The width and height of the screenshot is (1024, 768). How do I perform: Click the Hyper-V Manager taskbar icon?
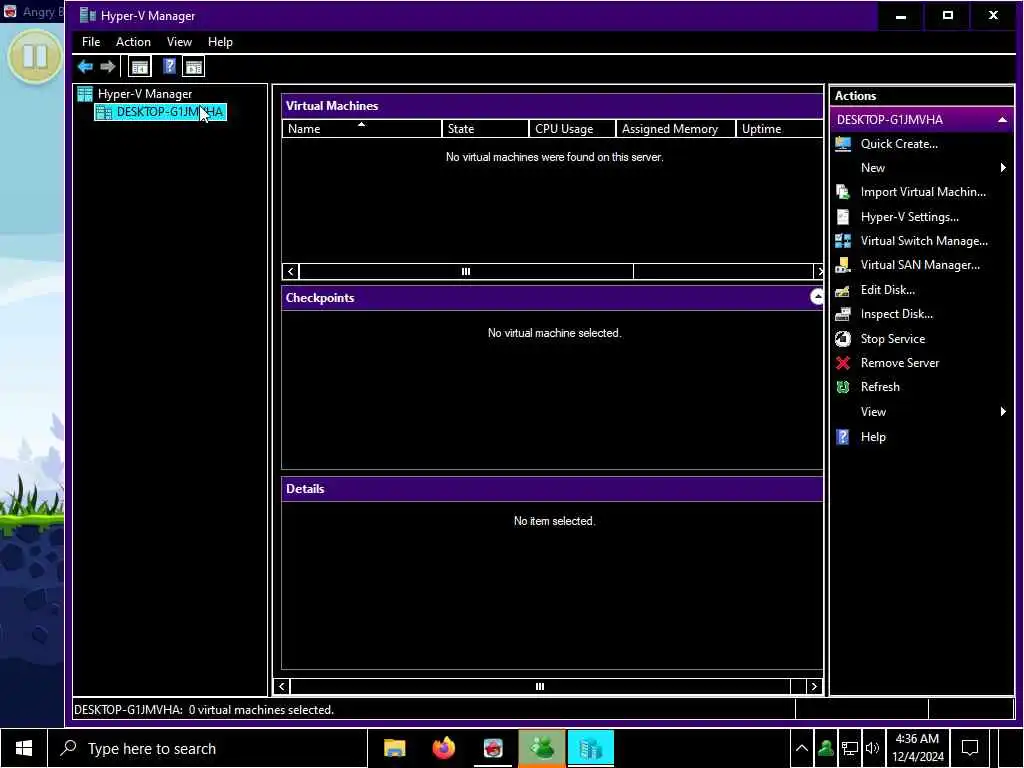pyautogui.click(x=590, y=748)
